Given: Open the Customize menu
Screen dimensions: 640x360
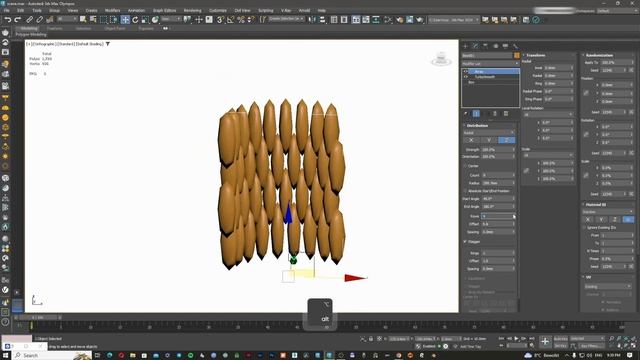Looking at the screenshot, I should (218, 11).
